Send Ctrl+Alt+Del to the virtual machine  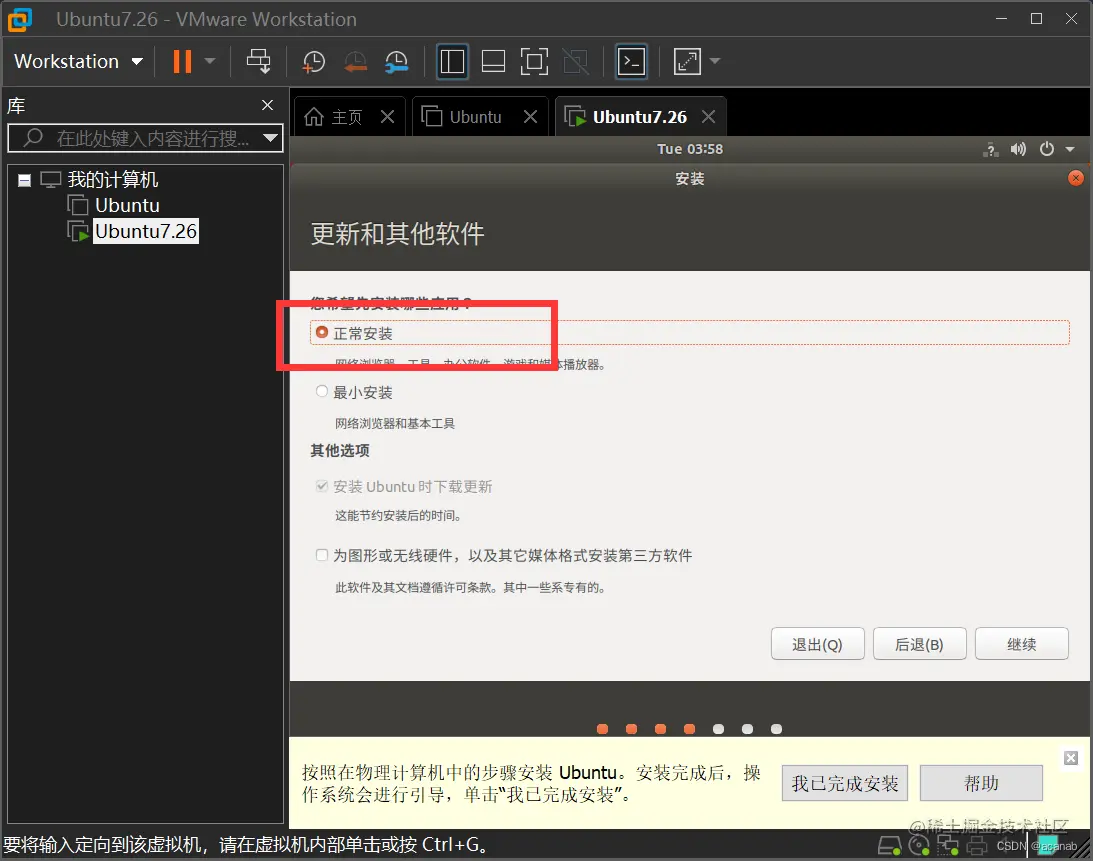[259, 61]
